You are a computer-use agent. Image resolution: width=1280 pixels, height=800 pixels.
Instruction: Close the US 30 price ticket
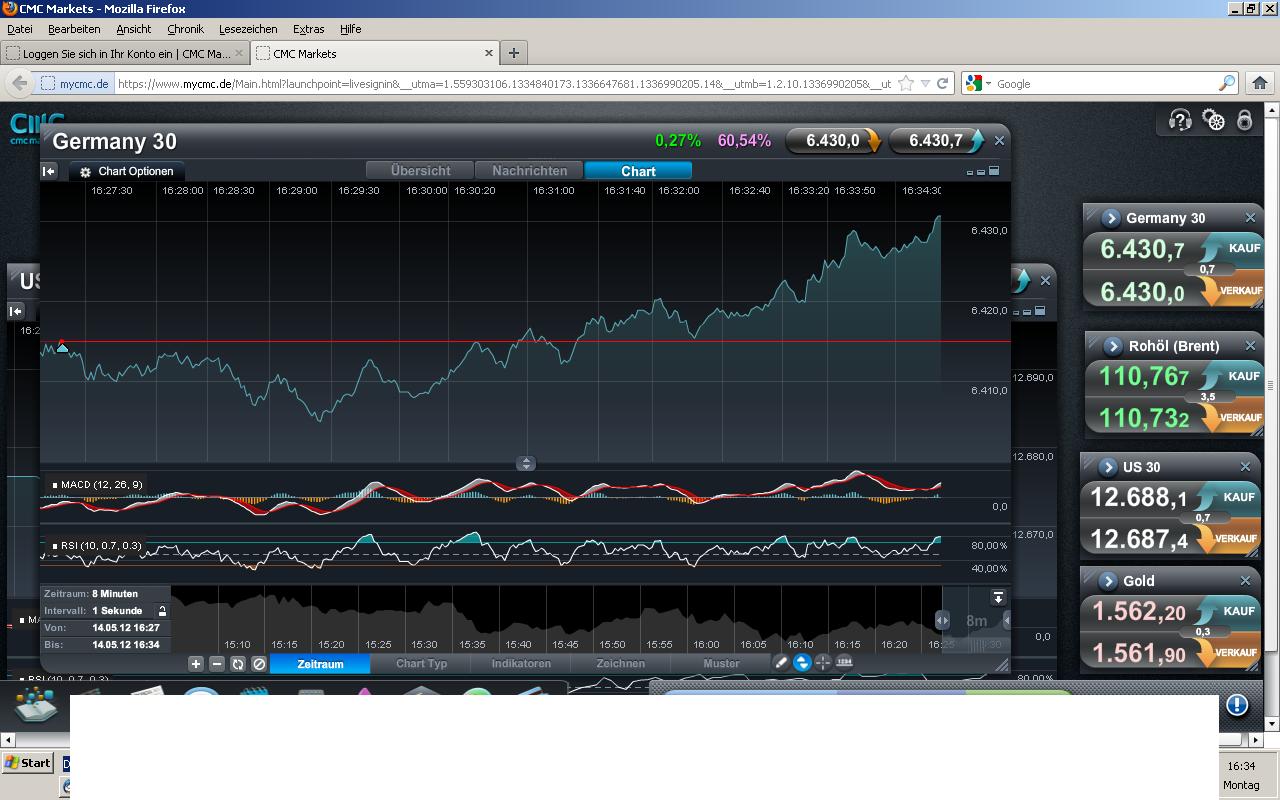click(x=1245, y=467)
